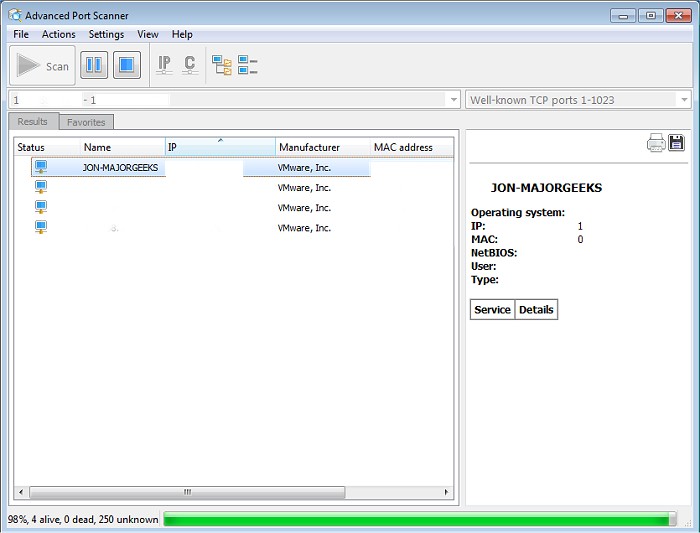Click VMware, Inc. in JON-MAJORGEEKS row
The height and width of the screenshot is (533, 700).
[304, 168]
